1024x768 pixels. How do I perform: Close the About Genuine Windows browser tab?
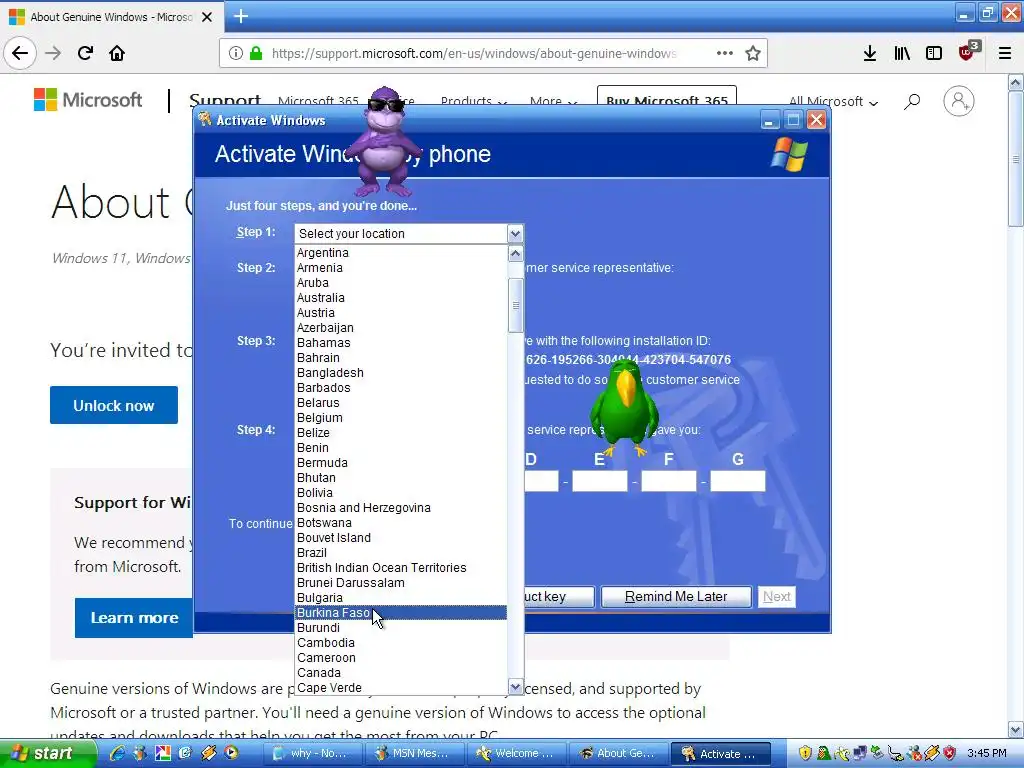[x=207, y=17]
